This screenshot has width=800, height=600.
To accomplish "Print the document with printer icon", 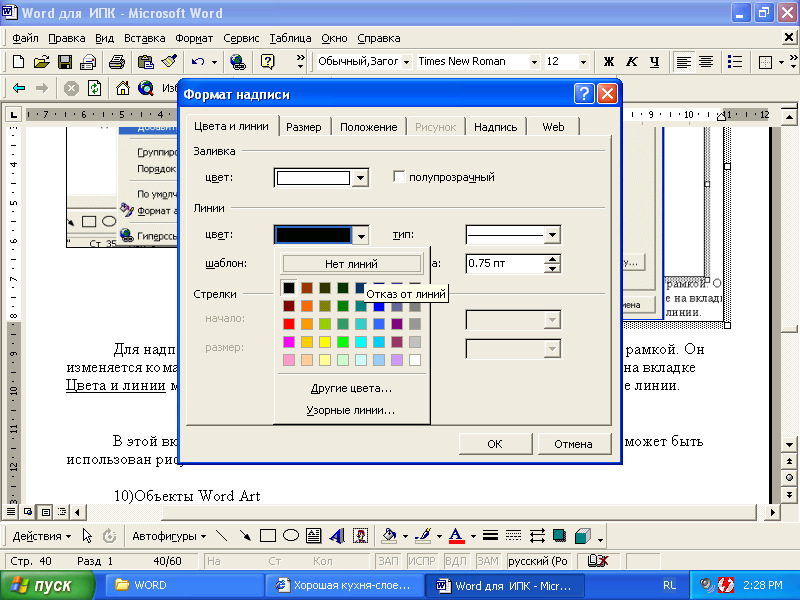I will [117, 62].
